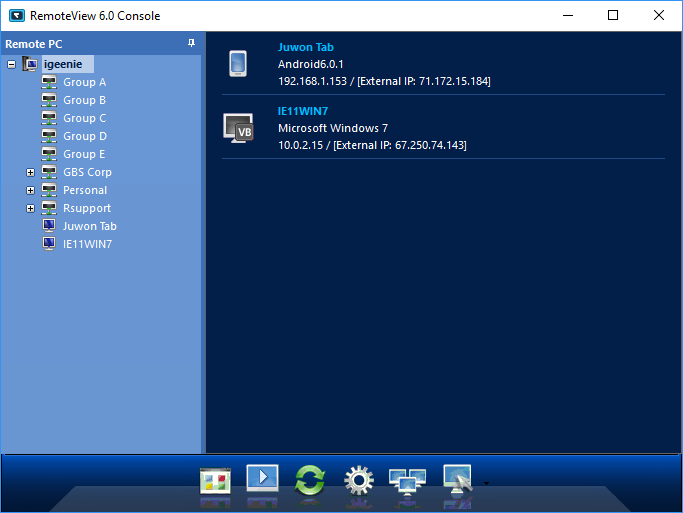The width and height of the screenshot is (683, 513).
Task: Click the GBS Corp group icon
Action: coord(49,172)
